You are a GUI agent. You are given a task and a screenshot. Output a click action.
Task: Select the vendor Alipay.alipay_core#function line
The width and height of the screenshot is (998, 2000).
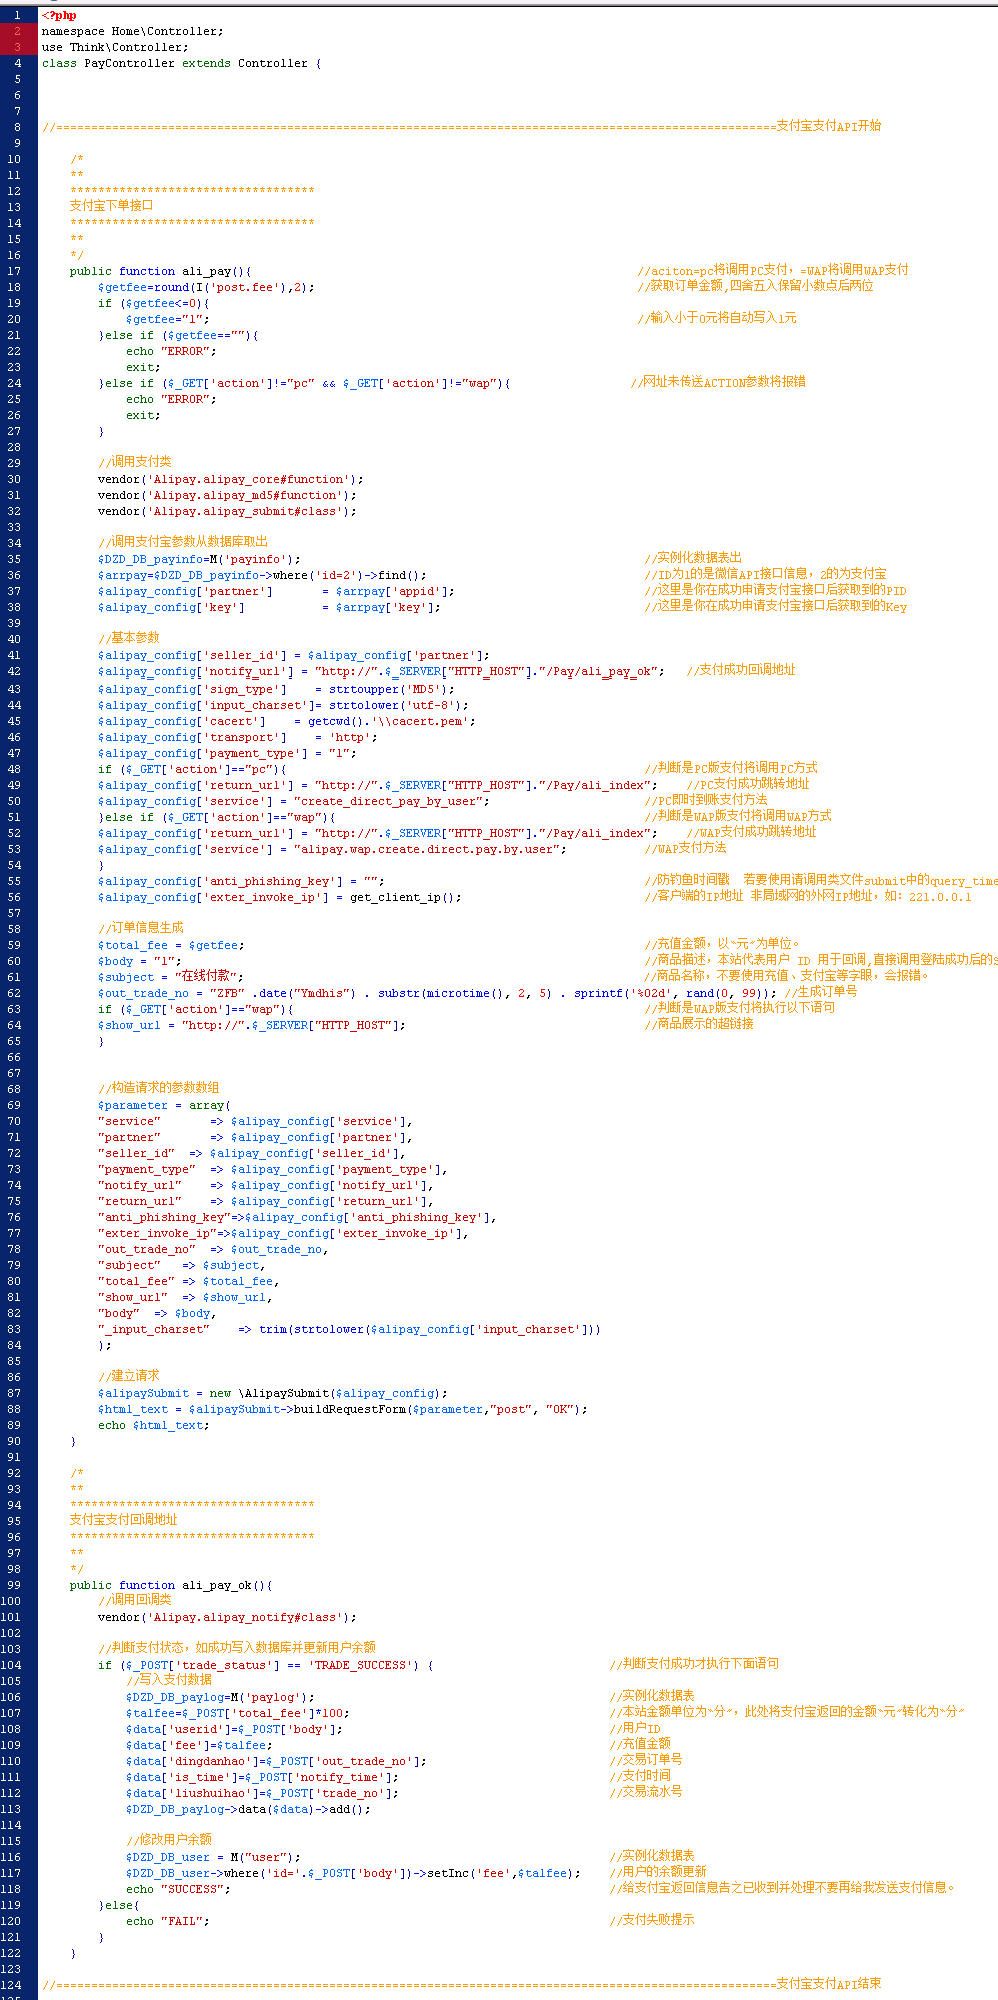pyautogui.click(x=230, y=479)
